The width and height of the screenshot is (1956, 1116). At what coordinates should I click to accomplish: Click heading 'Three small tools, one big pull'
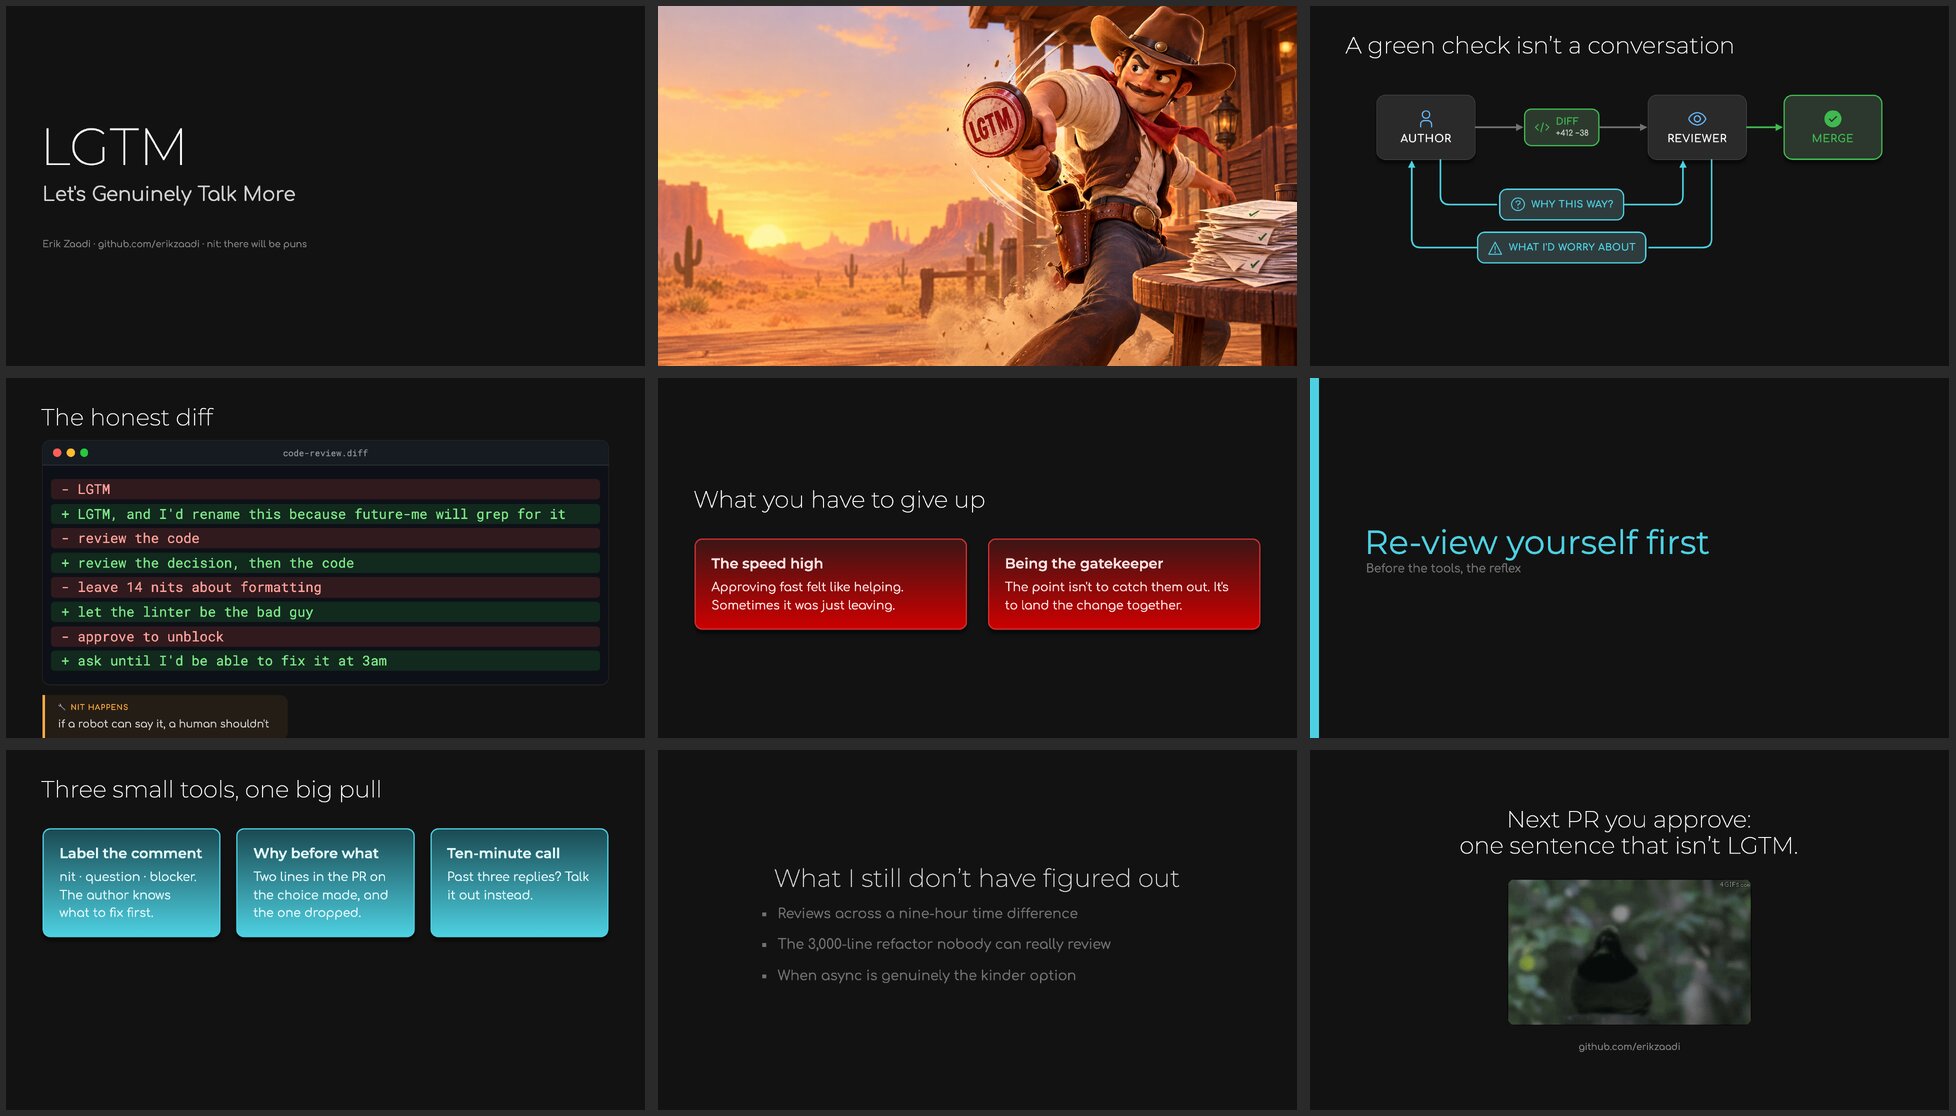pyautogui.click(x=211, y=789)
